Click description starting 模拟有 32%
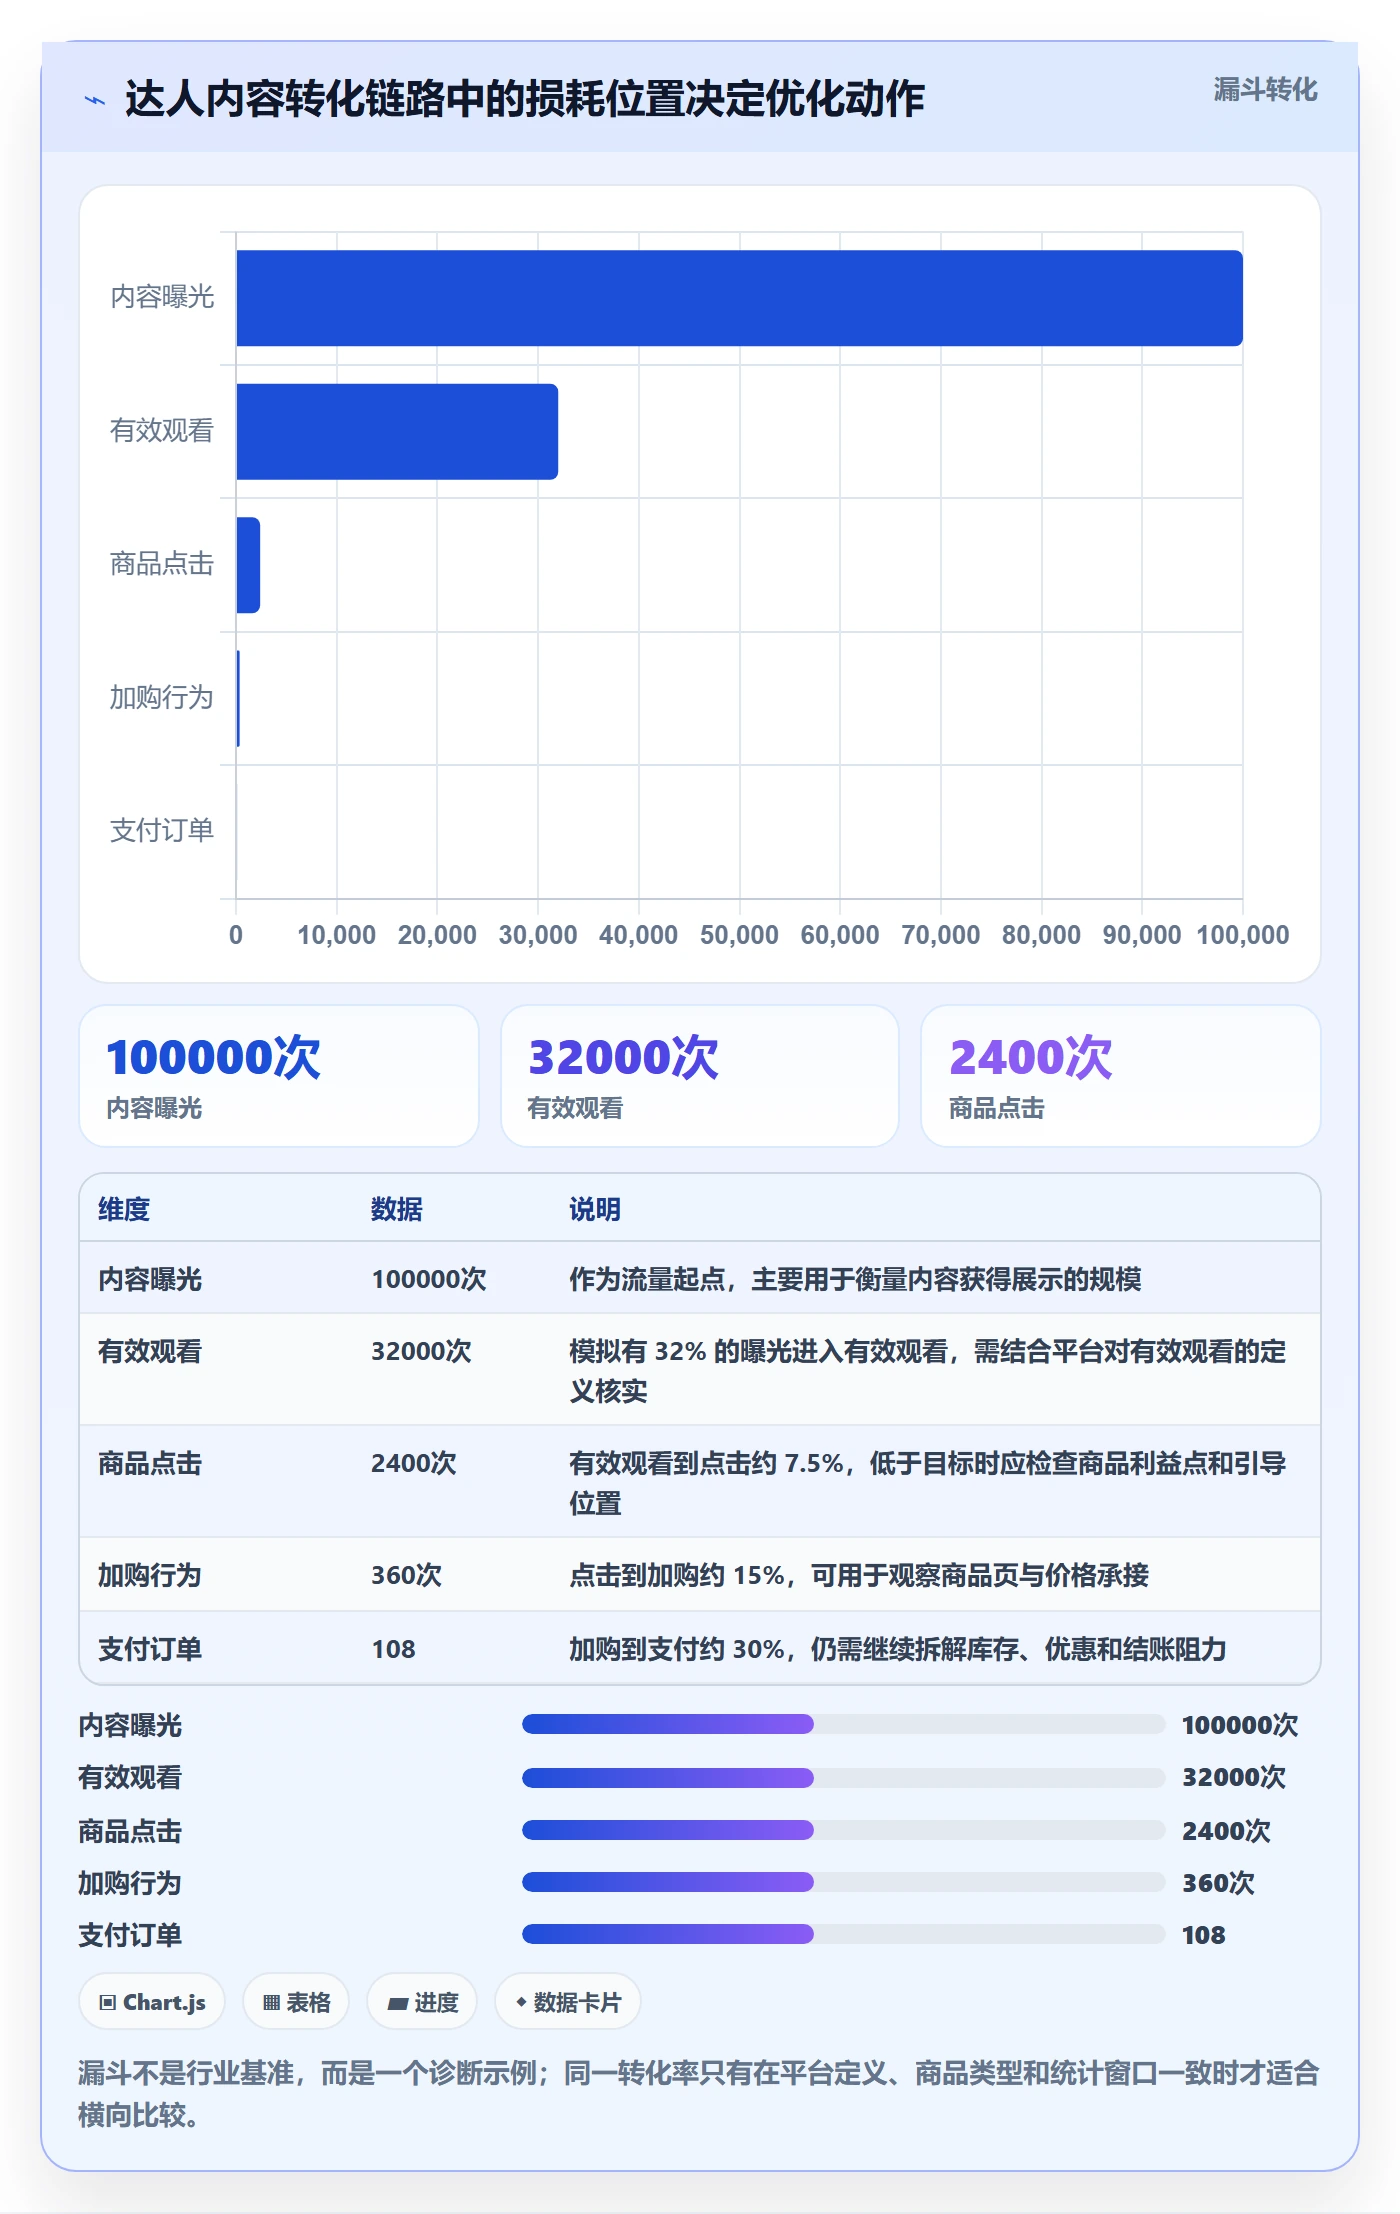The image size is (1400, 2214). tap(927, 1371)
